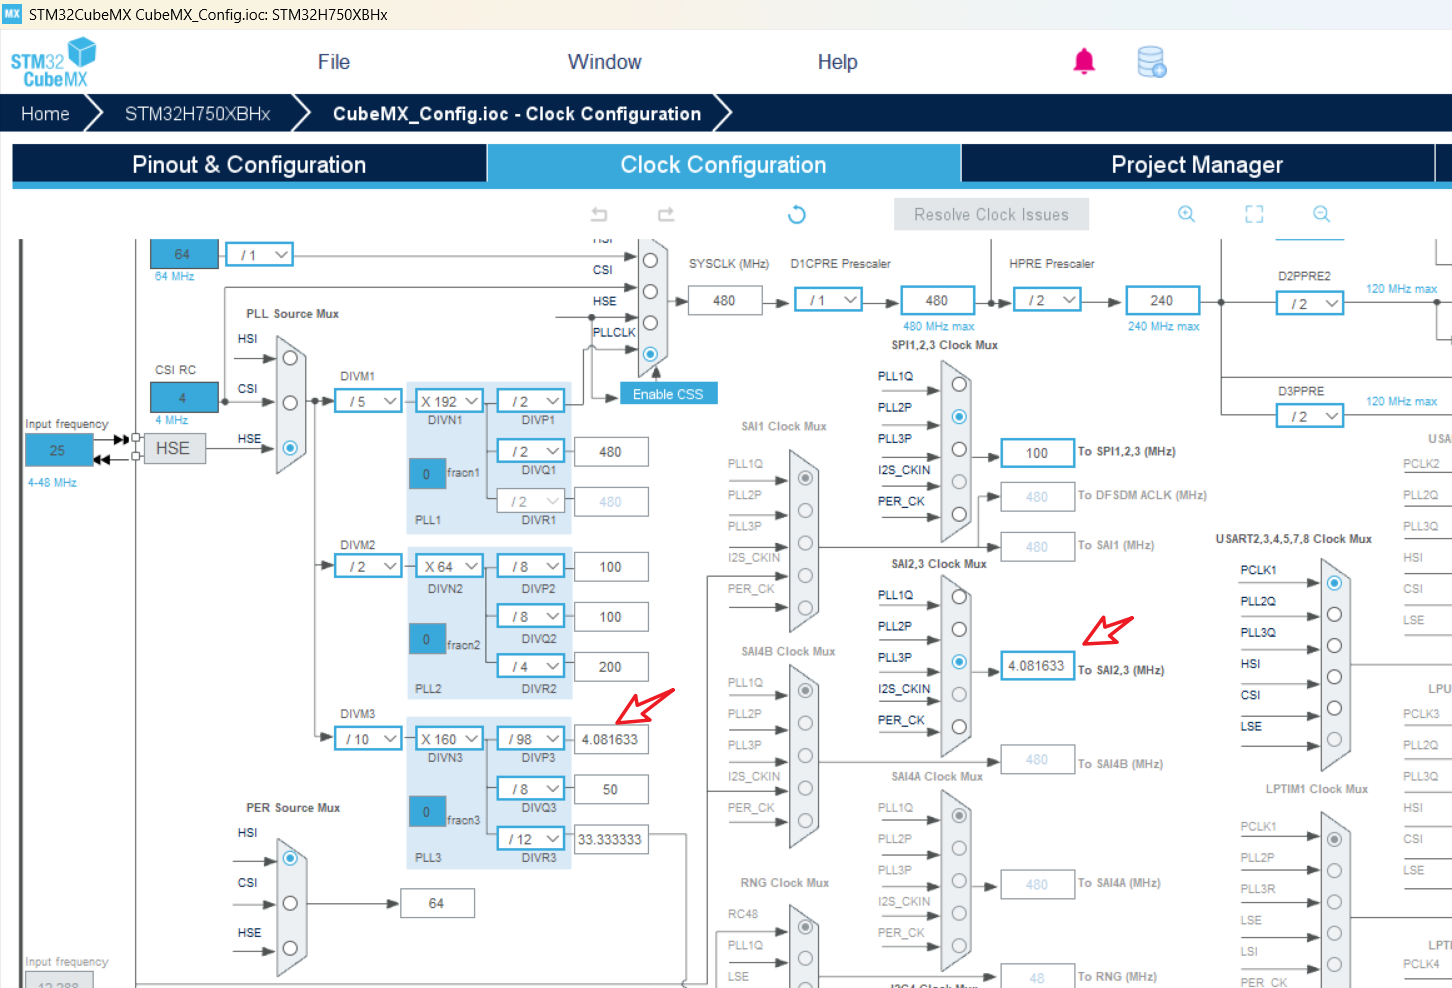Zoom in with the magnifier plus icon
This screenshot has height=988, width=1452.
click(1187, 214)
